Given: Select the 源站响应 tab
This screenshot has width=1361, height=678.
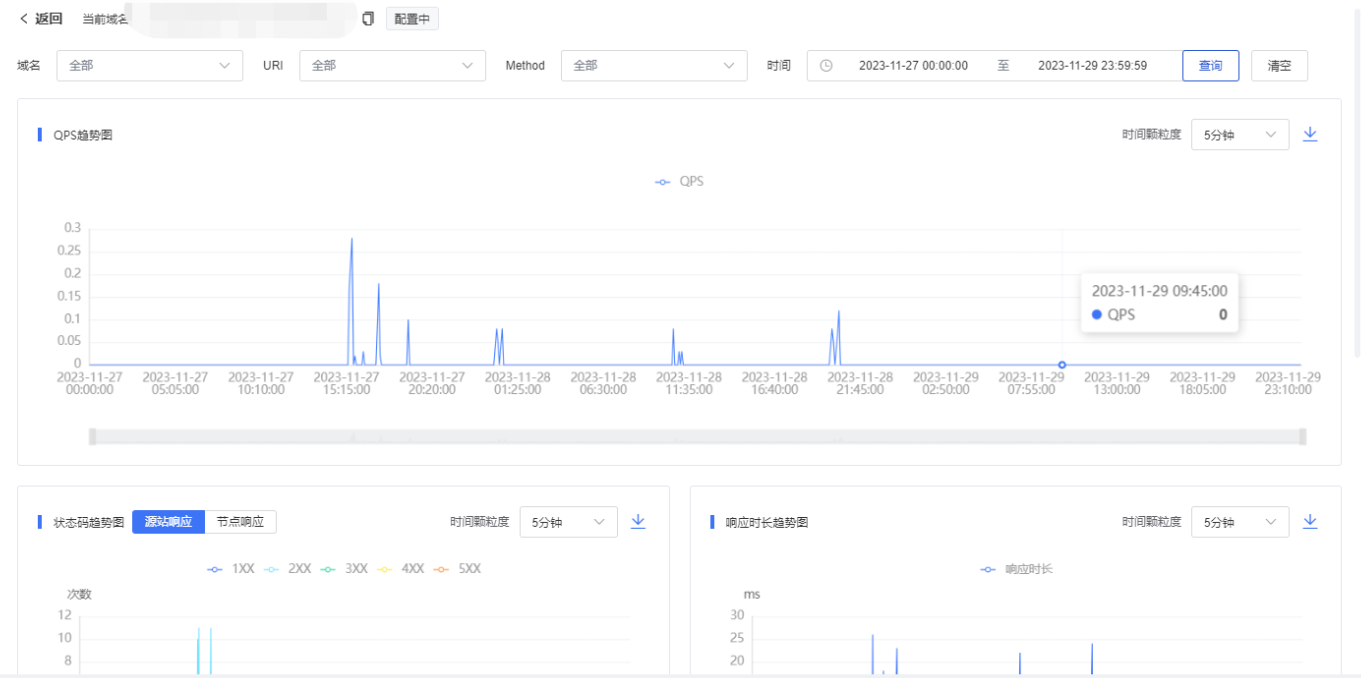Looking at the screenshot, I should (x=168, y=522).
